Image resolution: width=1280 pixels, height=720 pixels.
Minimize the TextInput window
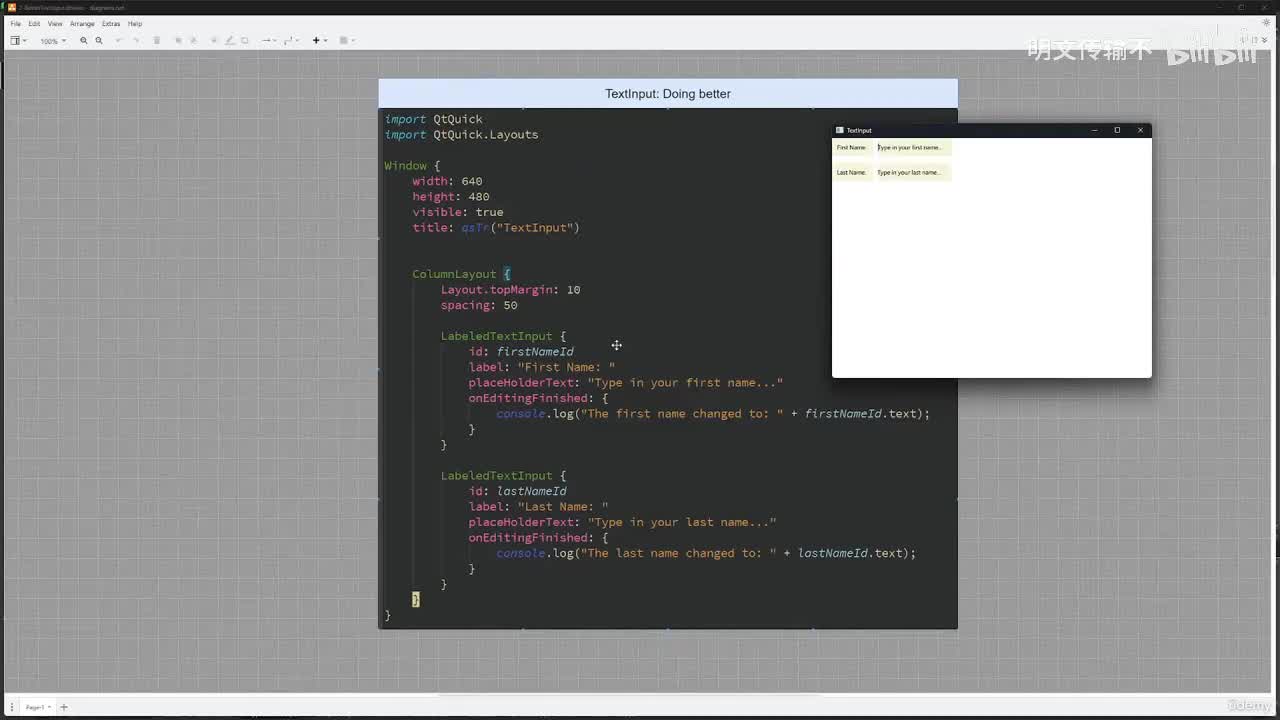(1095, 130)
